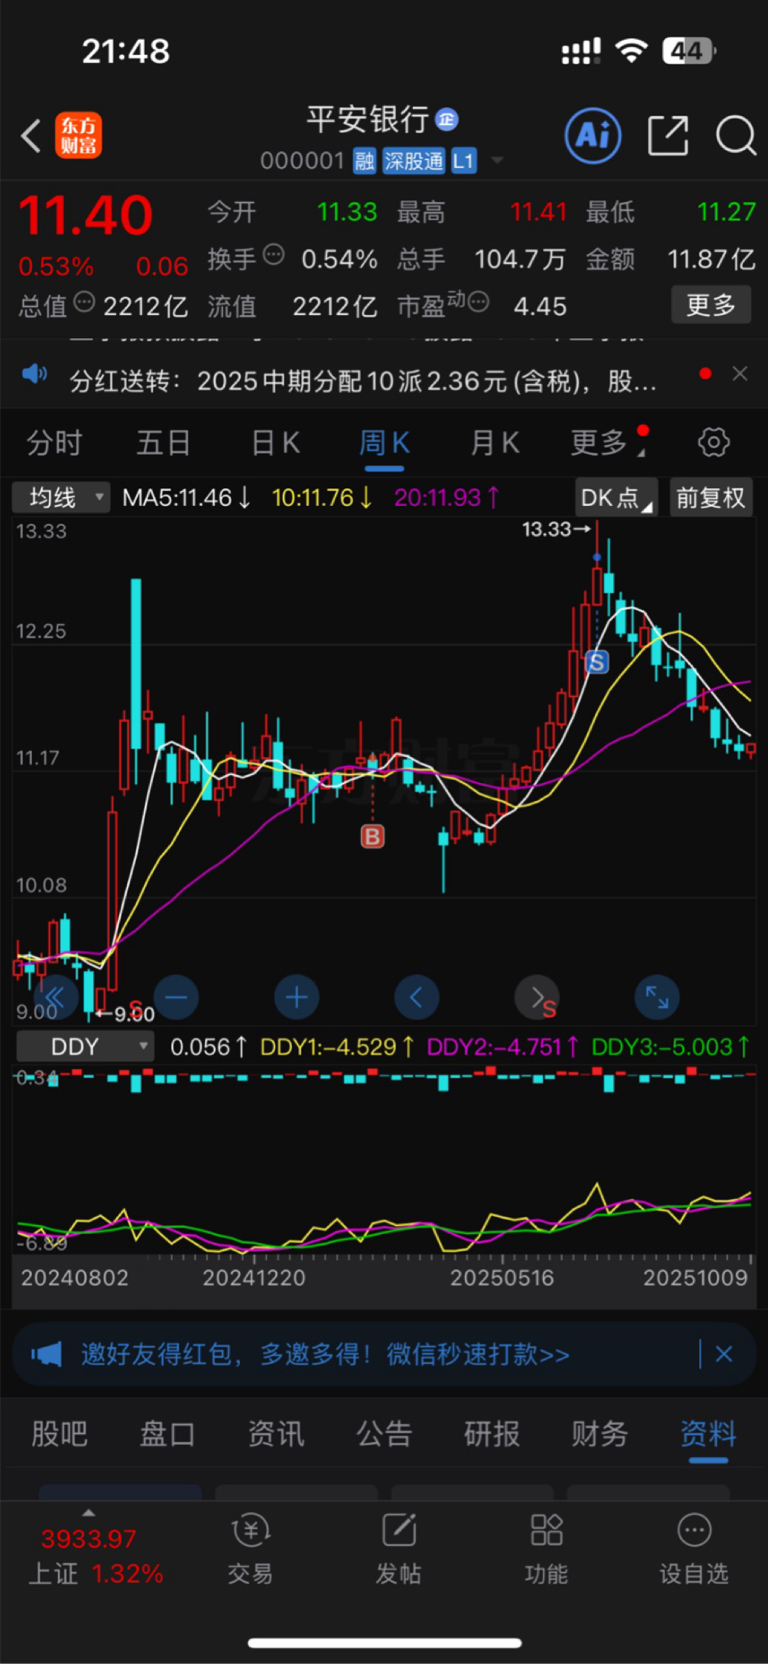
Task: Dismiss the dividend notice banner
Action: click(x=740, y=373)
